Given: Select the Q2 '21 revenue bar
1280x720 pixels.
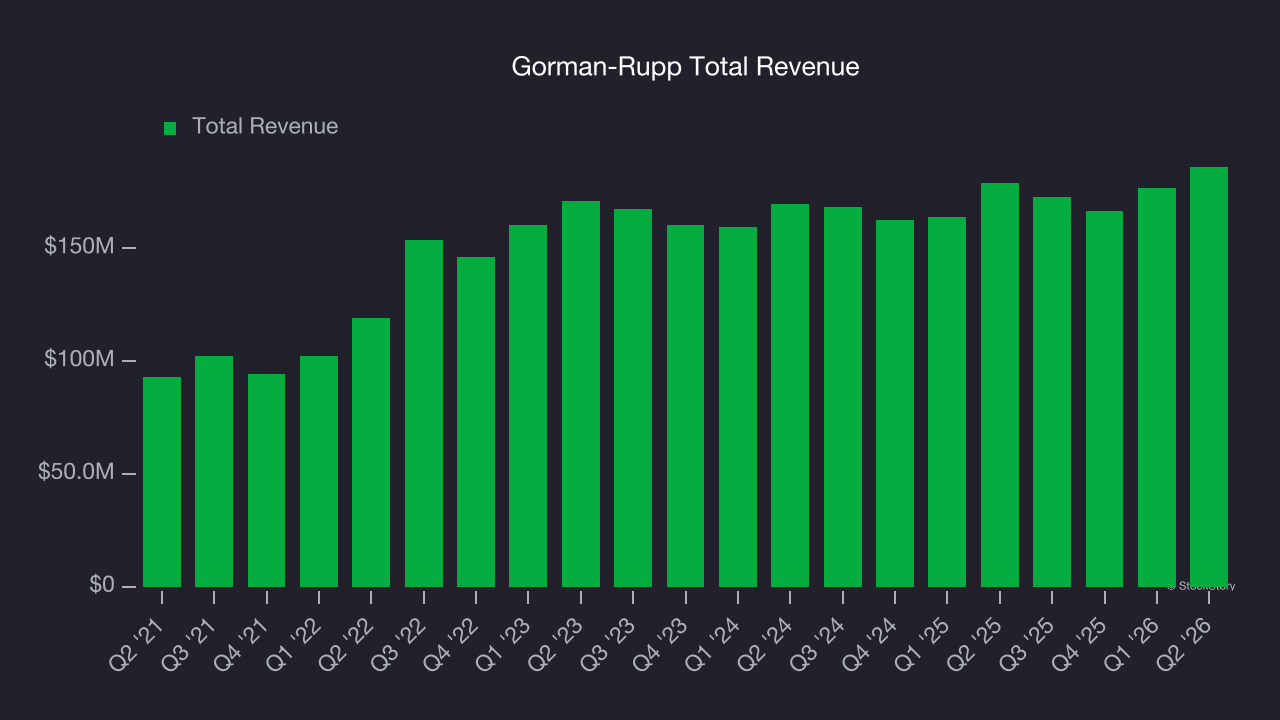Looking at the screenshot, I should pyautogui.click(x=162, y=482).
